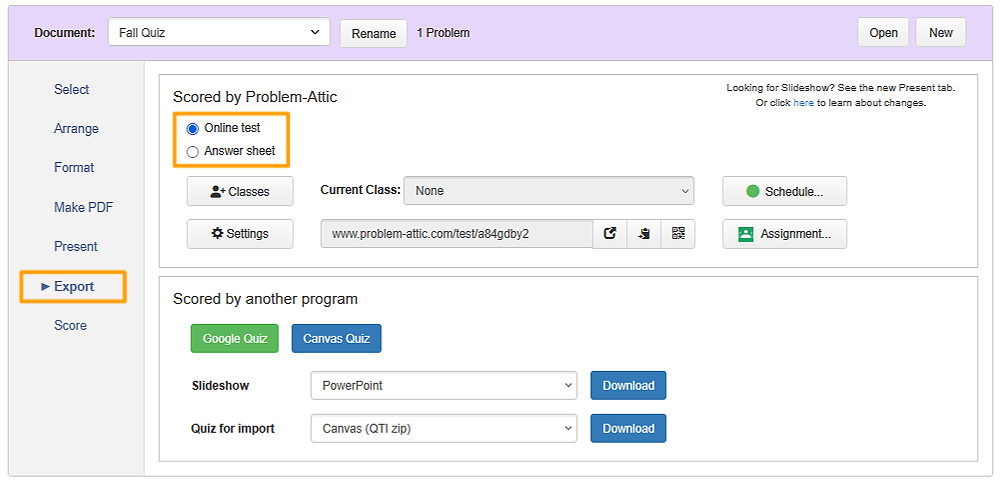
Task: Open Google Classroom Assignment button
Action: tap(785, 234)
